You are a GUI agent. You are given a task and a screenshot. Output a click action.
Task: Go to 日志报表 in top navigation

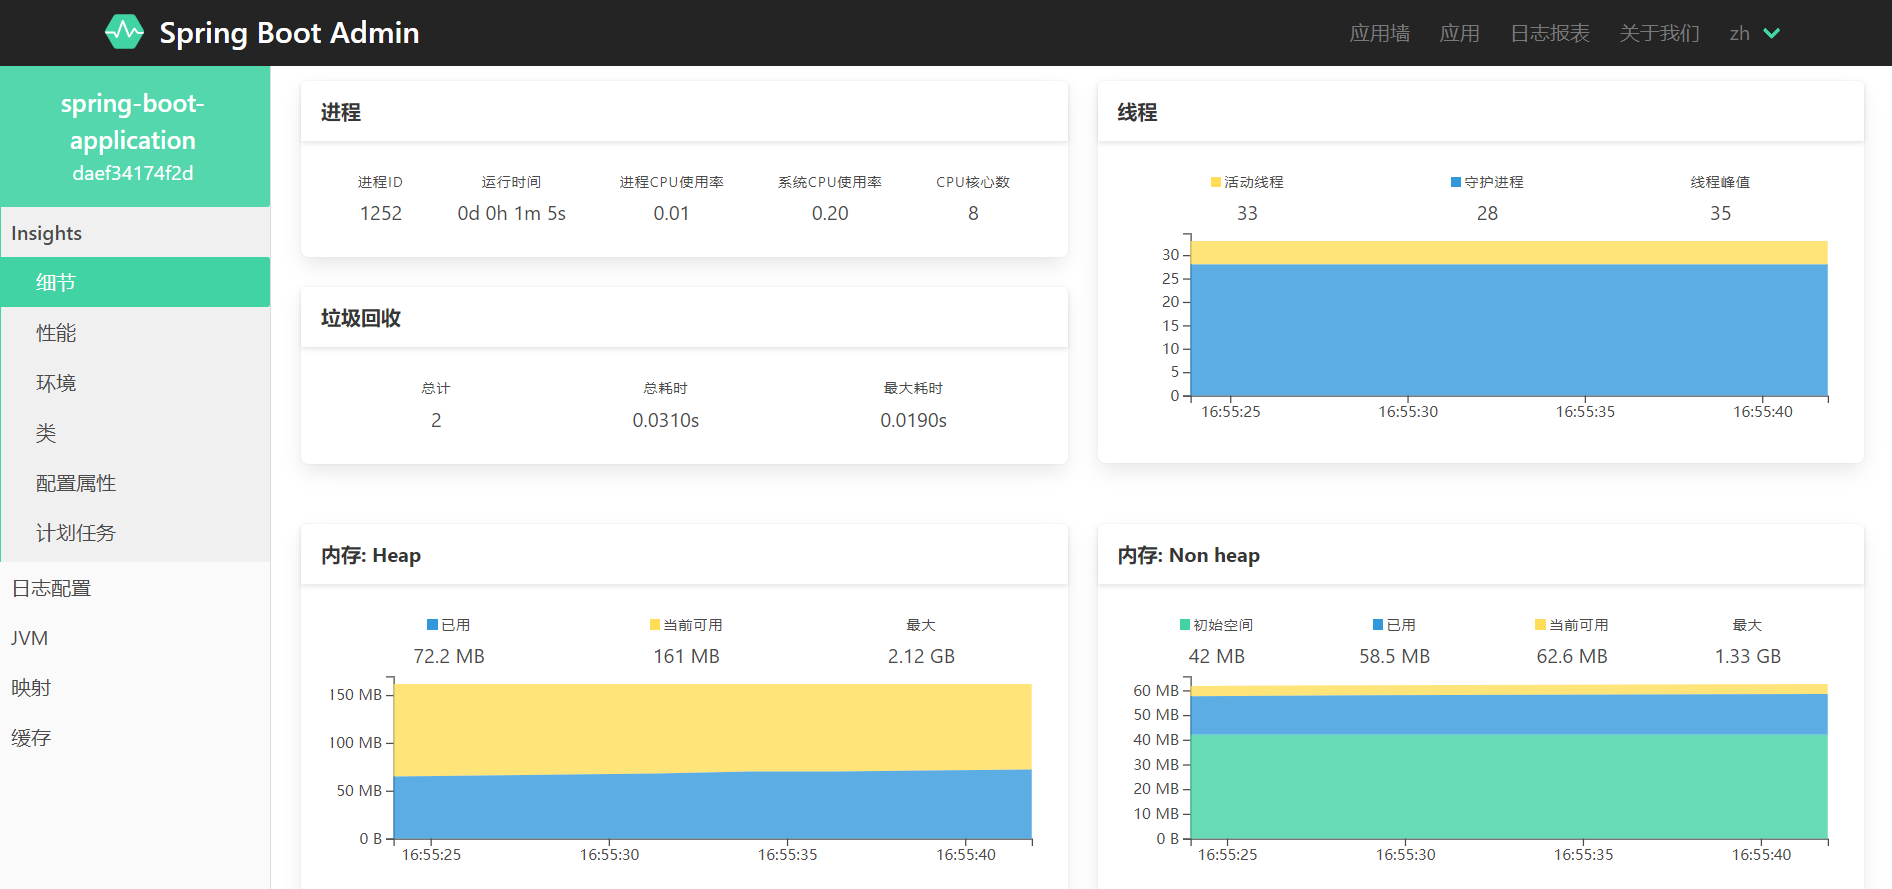pyautogui.click(x=1549, y=33)
